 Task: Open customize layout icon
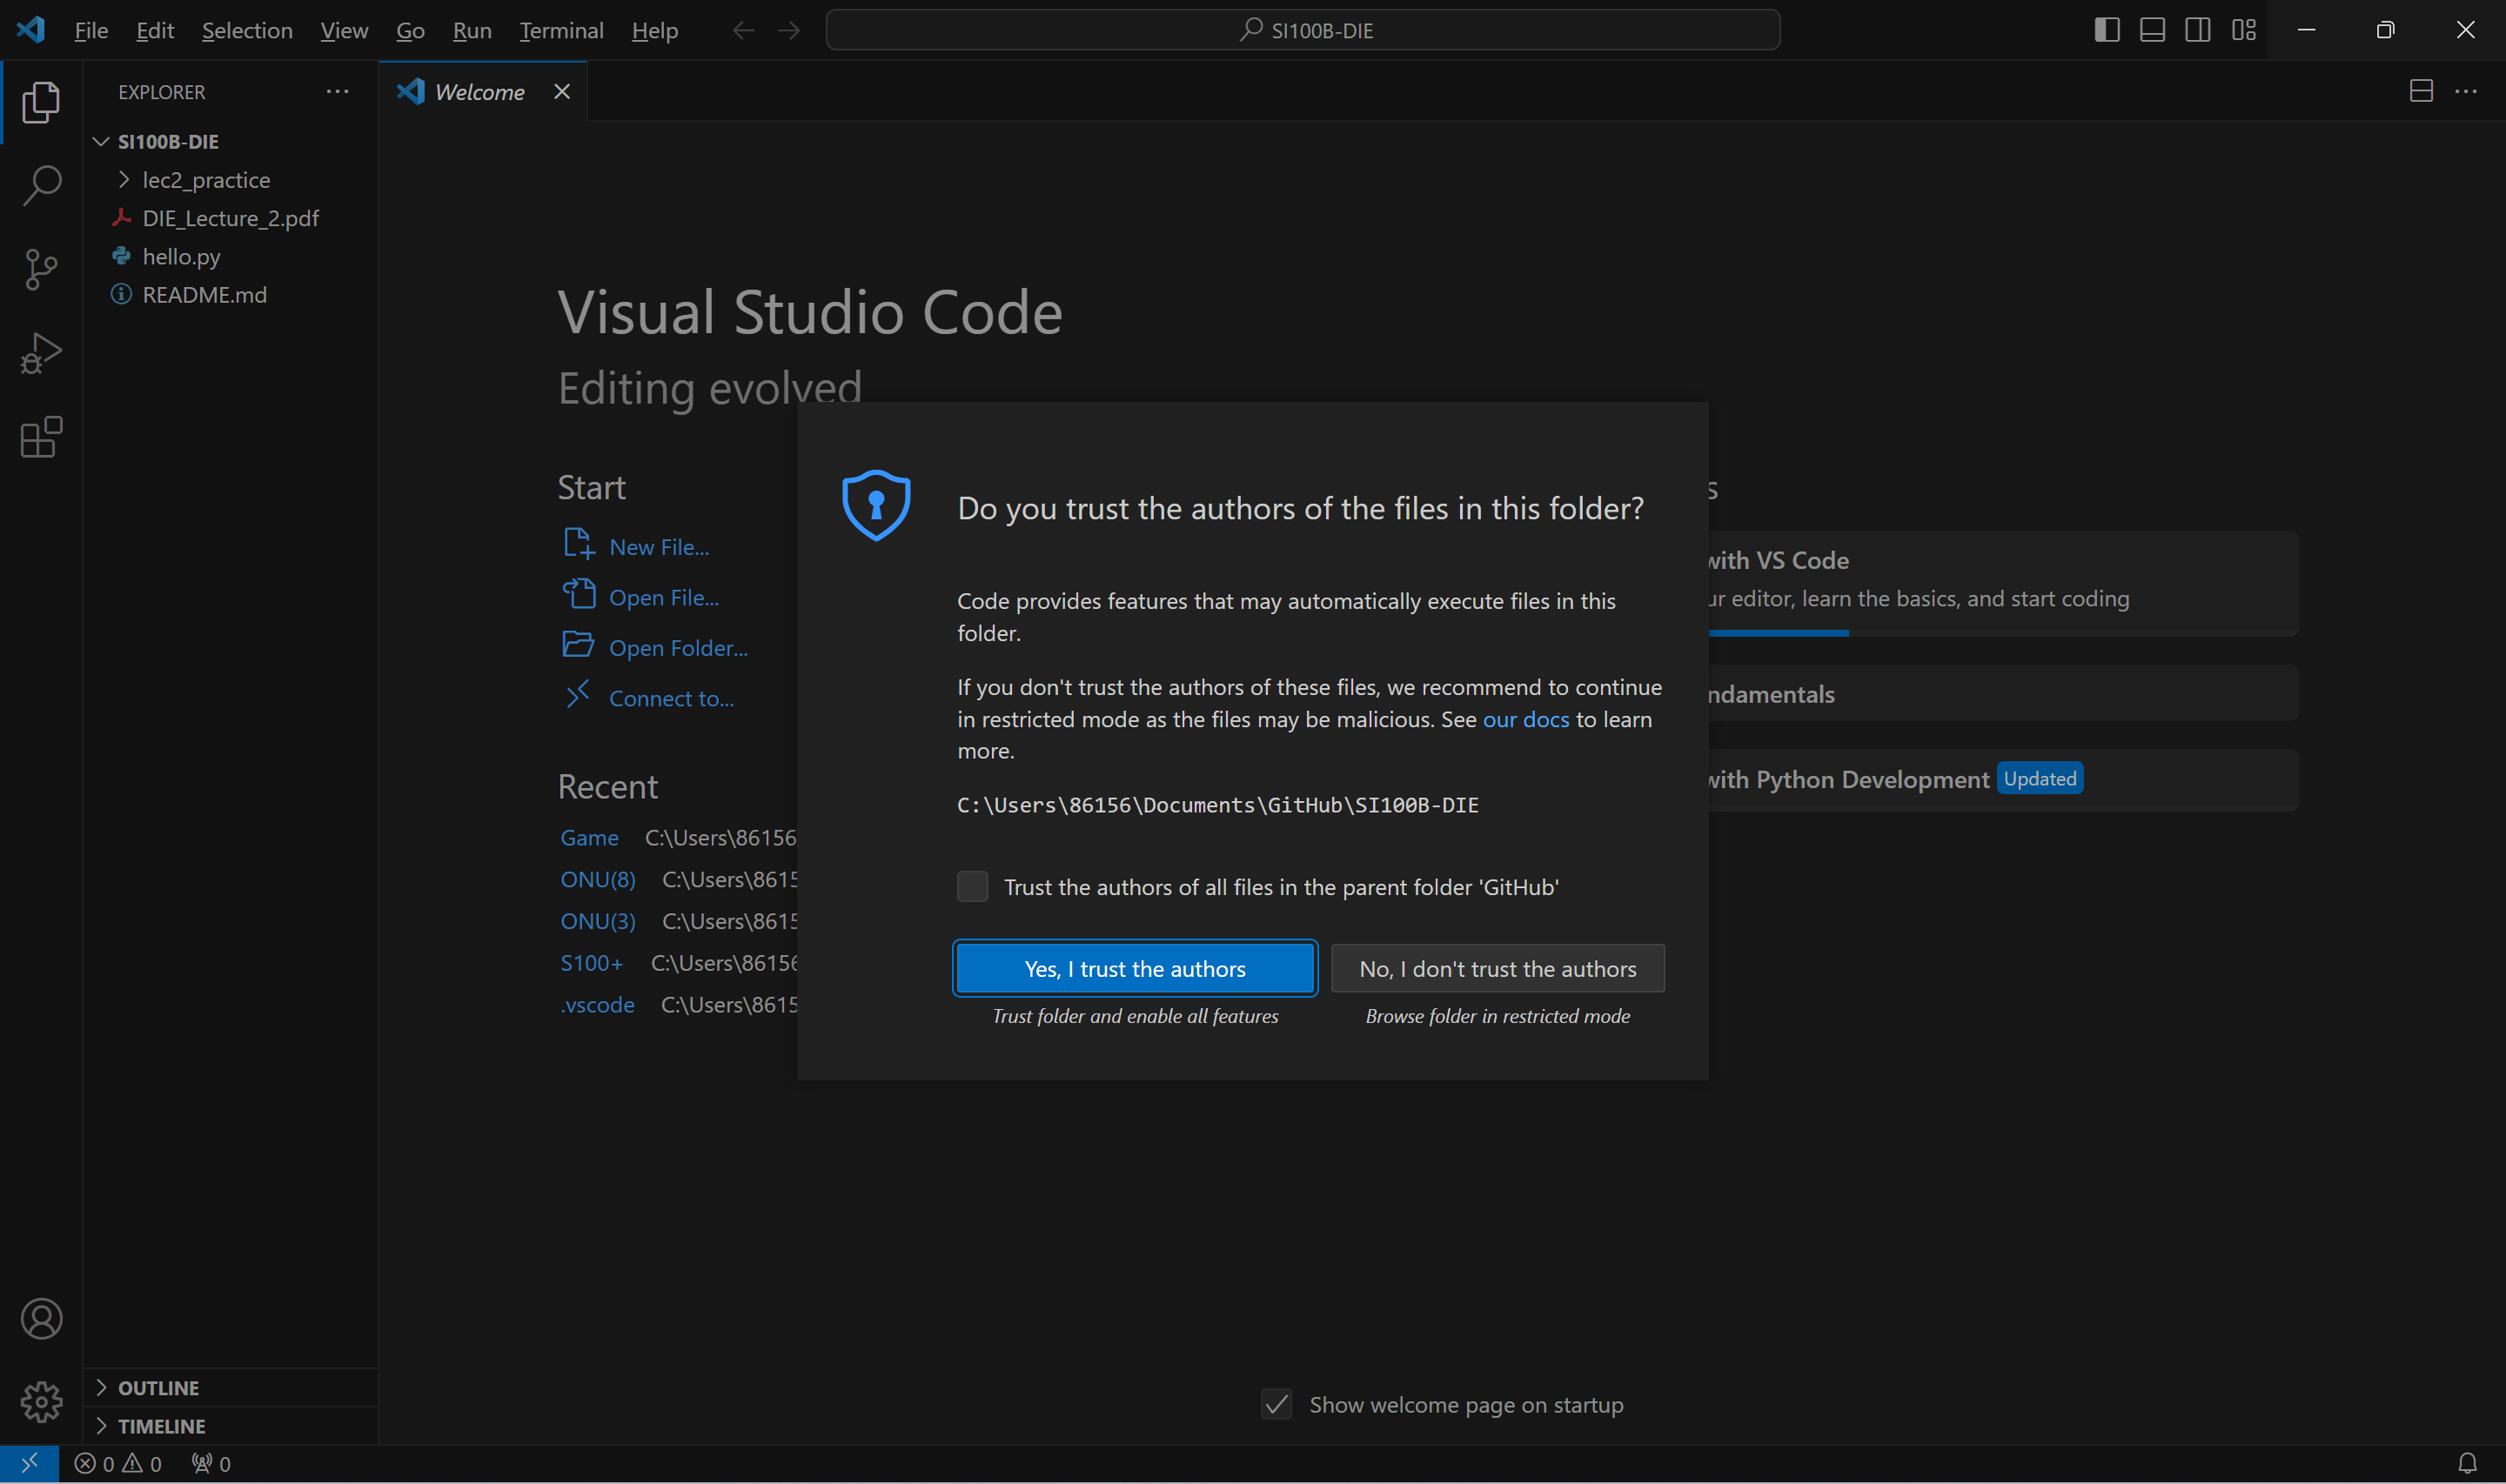2244,30
